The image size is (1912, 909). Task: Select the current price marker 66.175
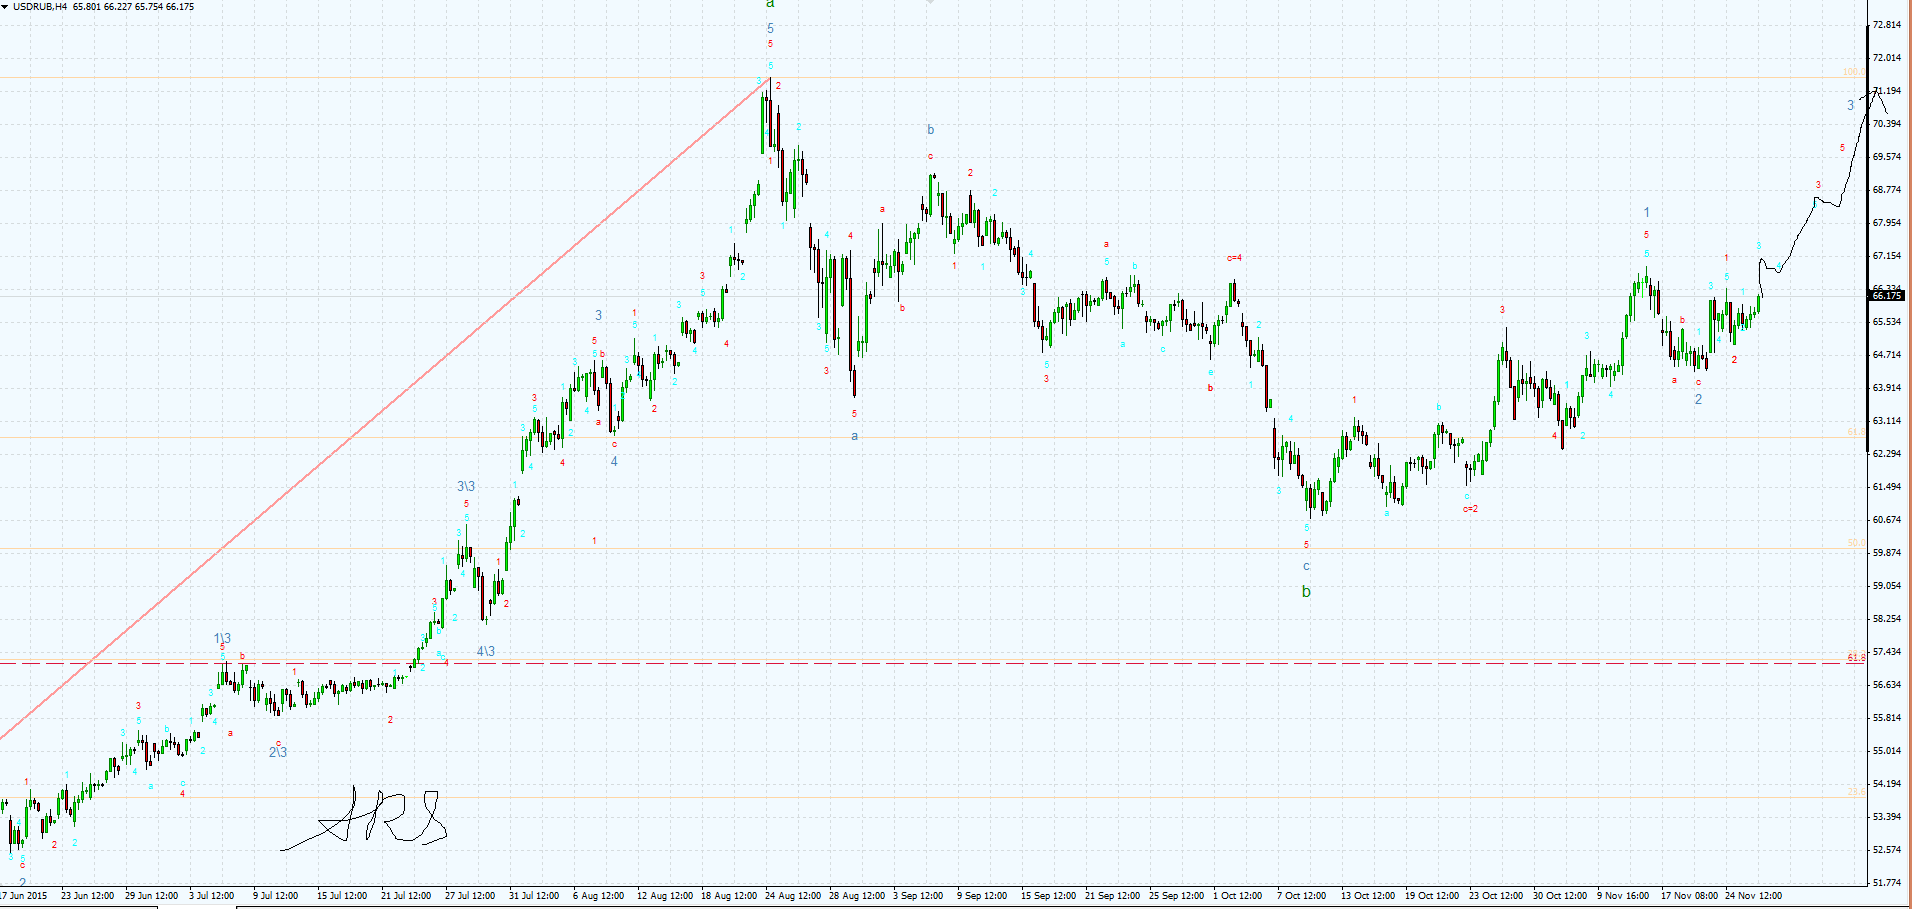(1887, 296)
